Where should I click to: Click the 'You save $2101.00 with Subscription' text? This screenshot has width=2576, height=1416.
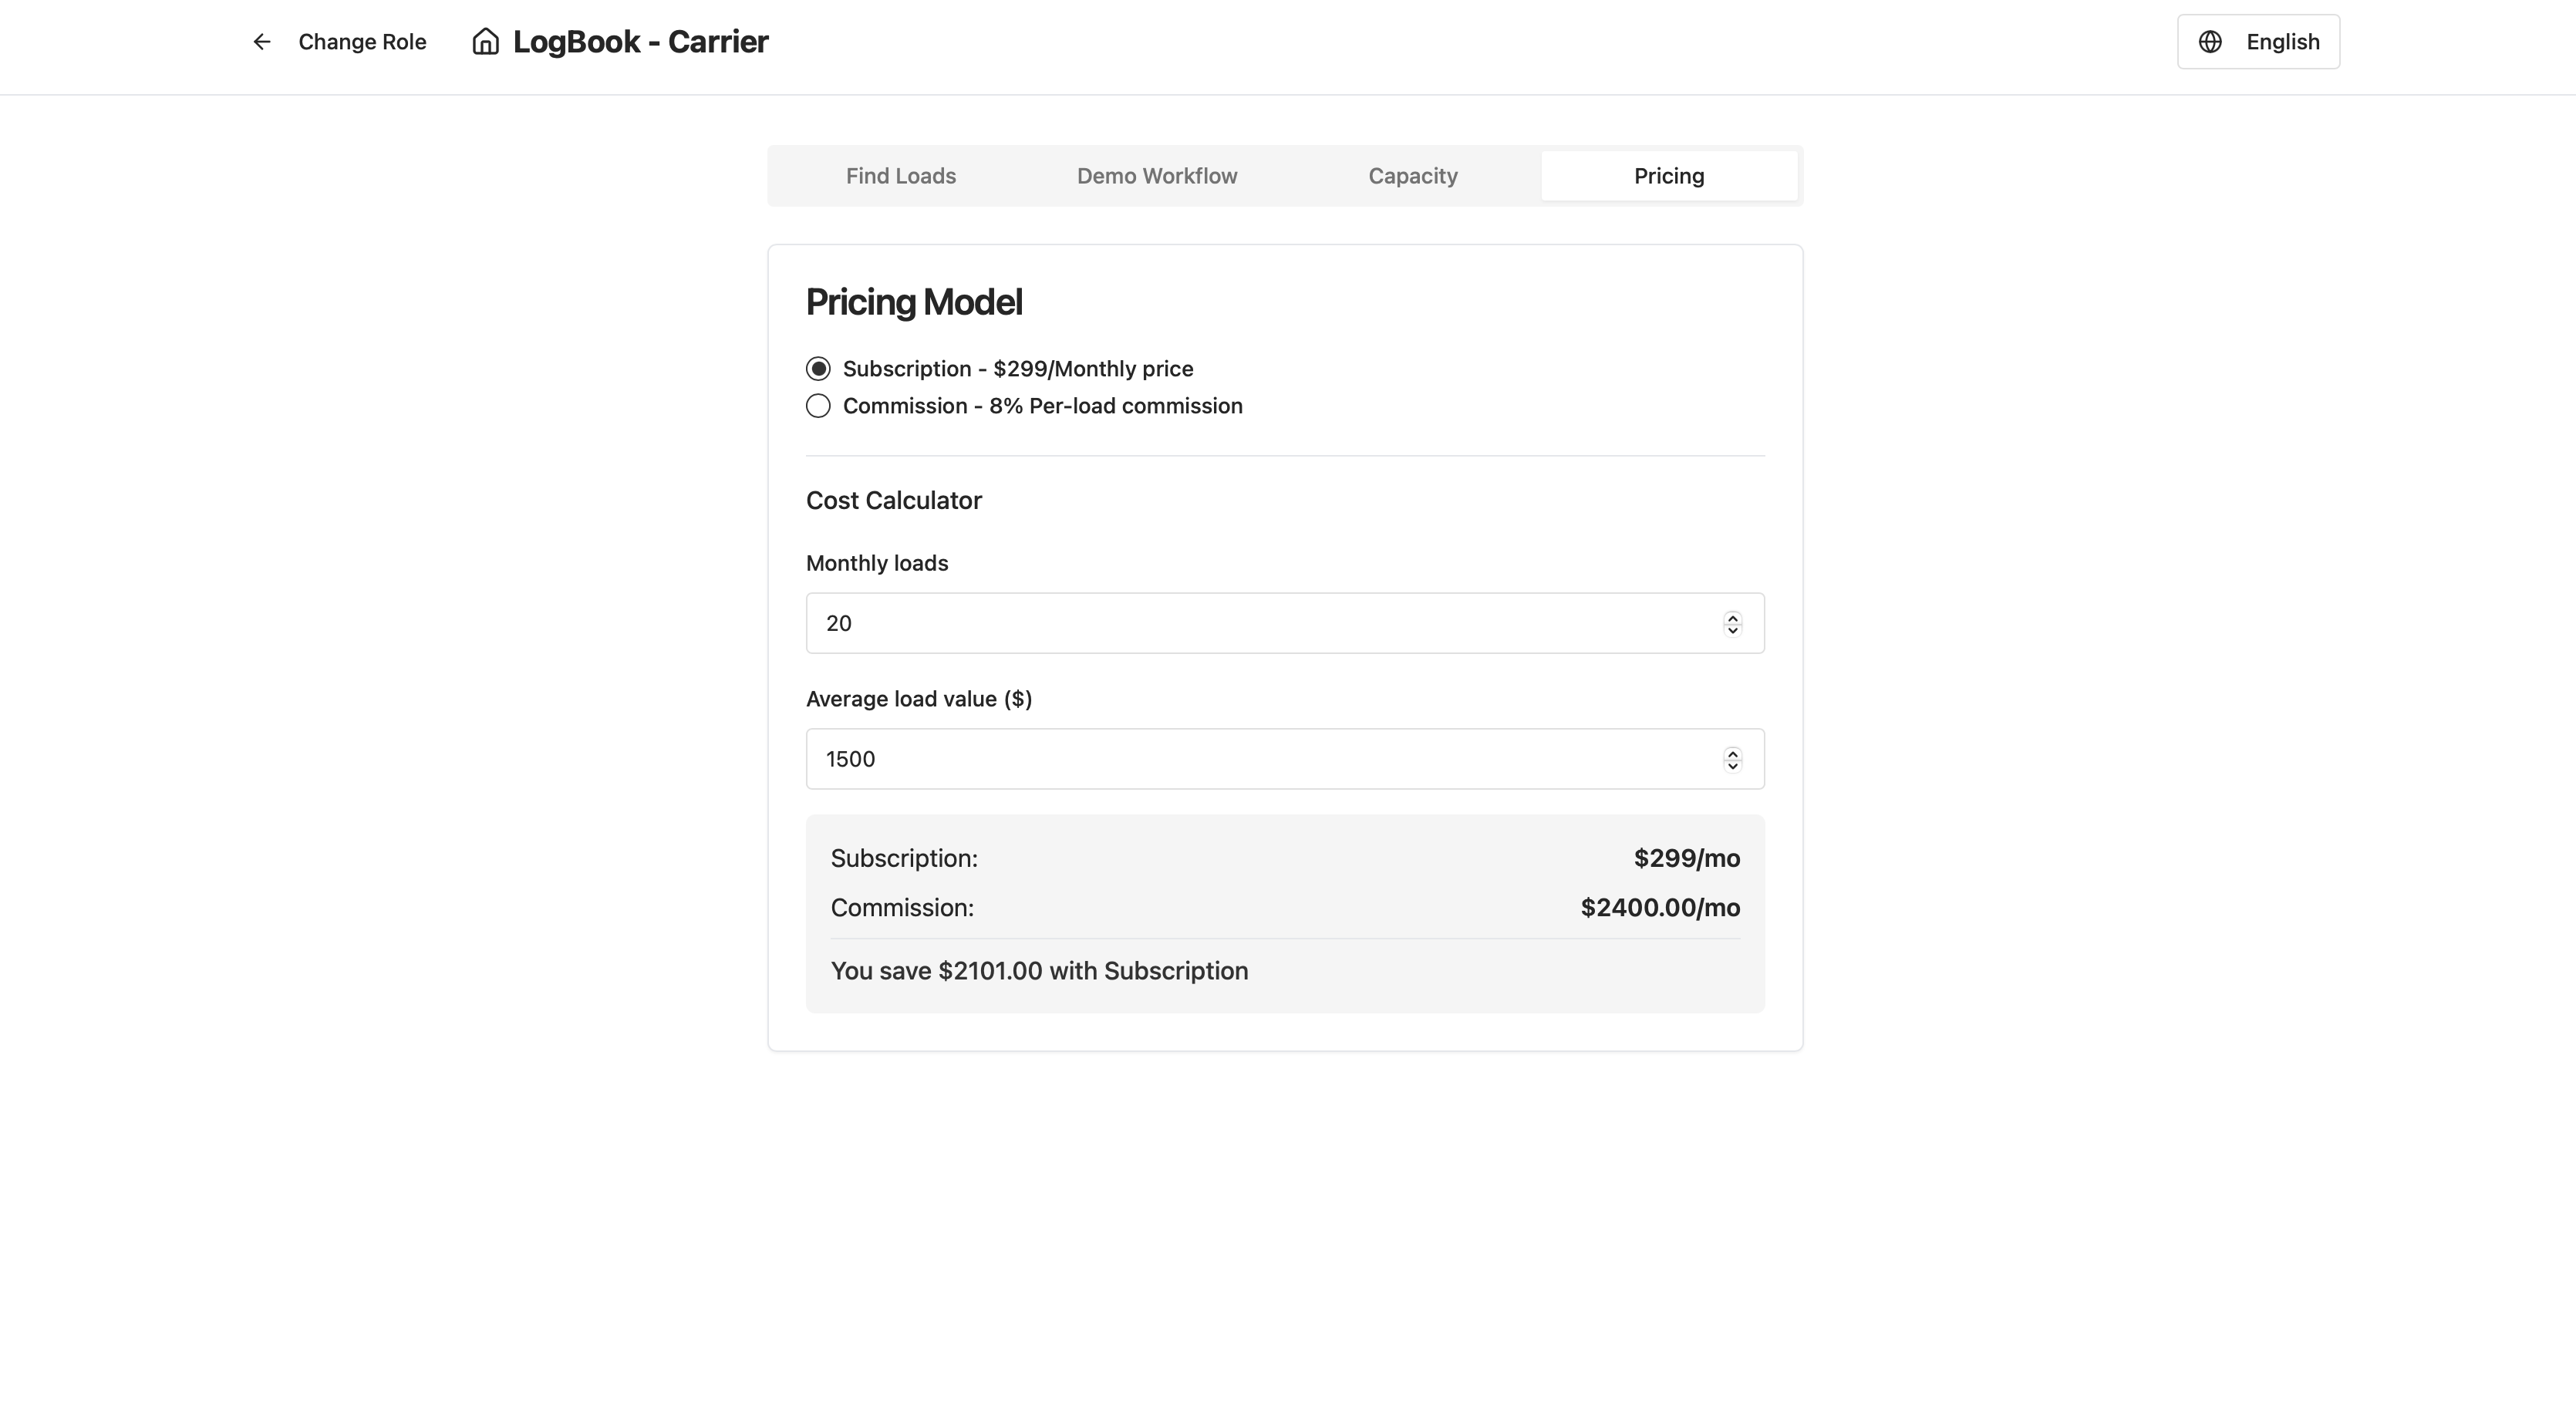(x=1039, y=971)
